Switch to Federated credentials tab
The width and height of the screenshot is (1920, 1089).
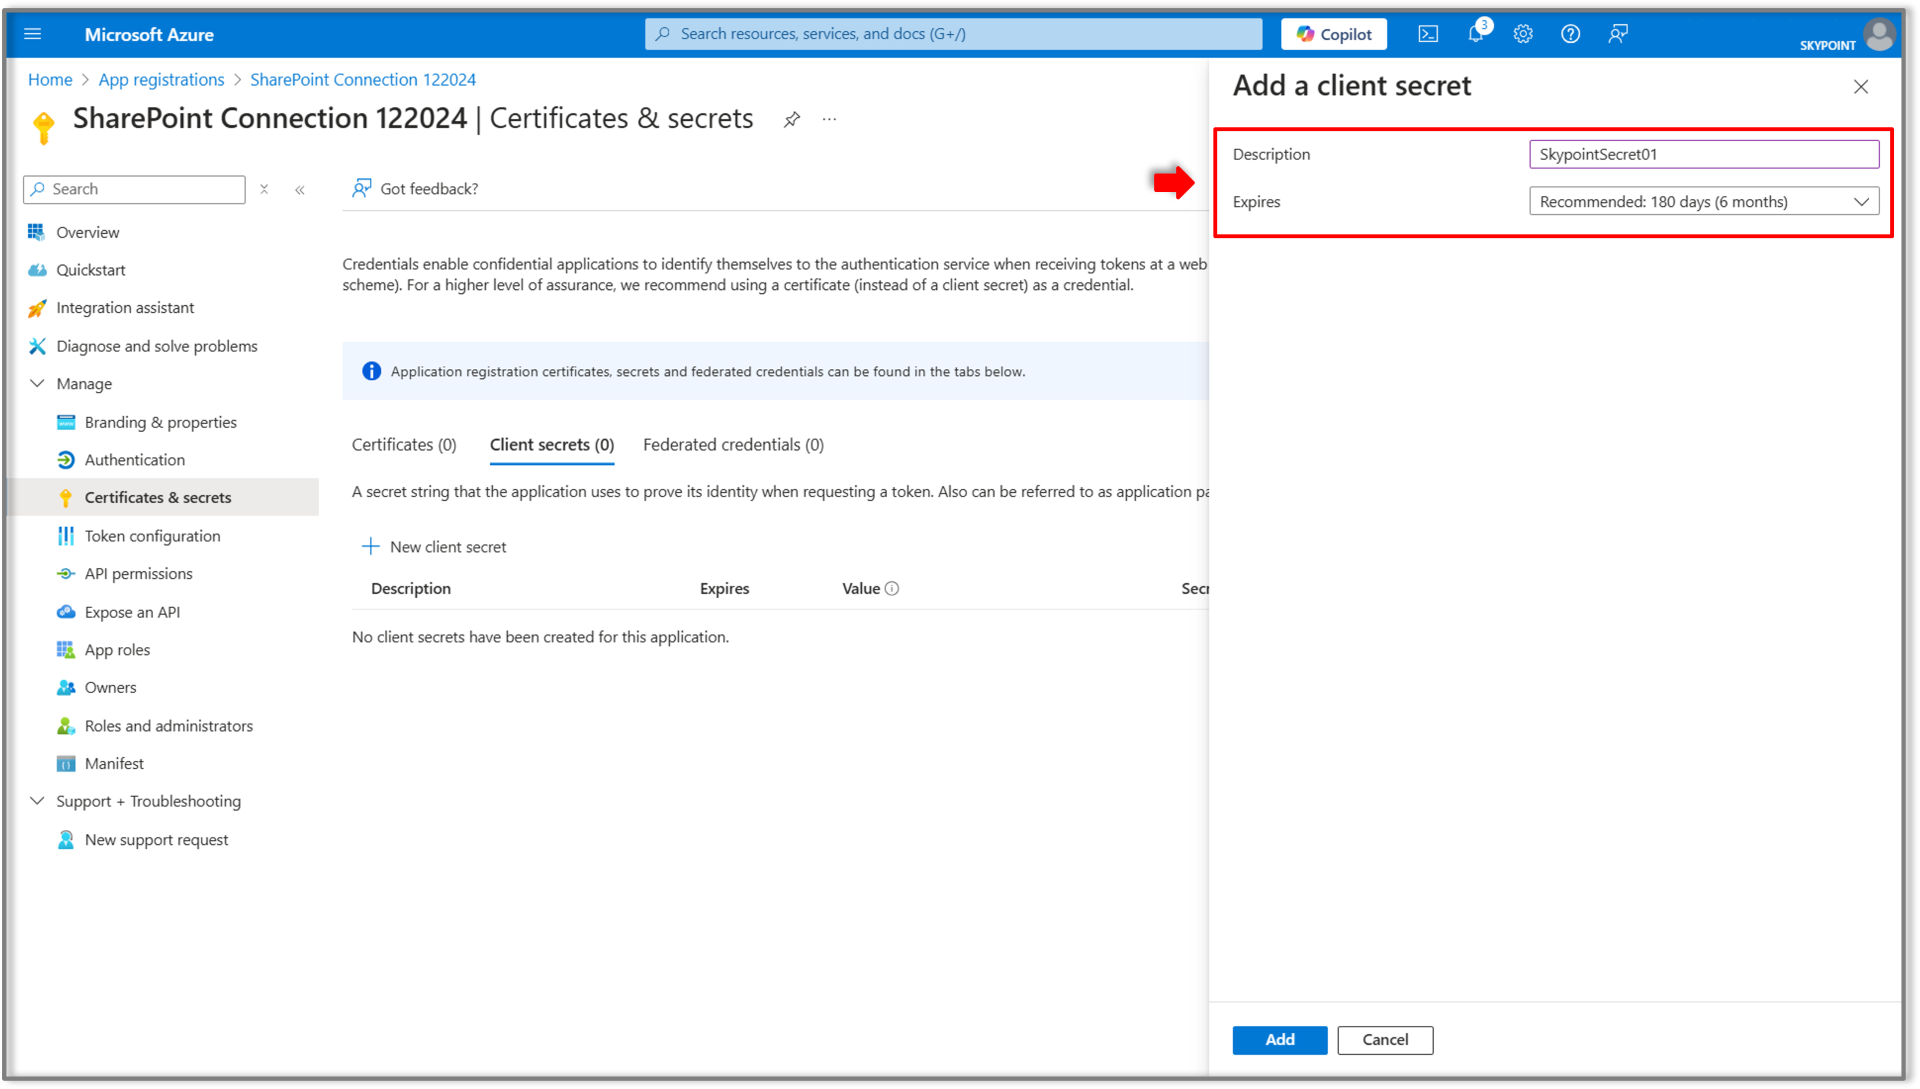(733, 444)
